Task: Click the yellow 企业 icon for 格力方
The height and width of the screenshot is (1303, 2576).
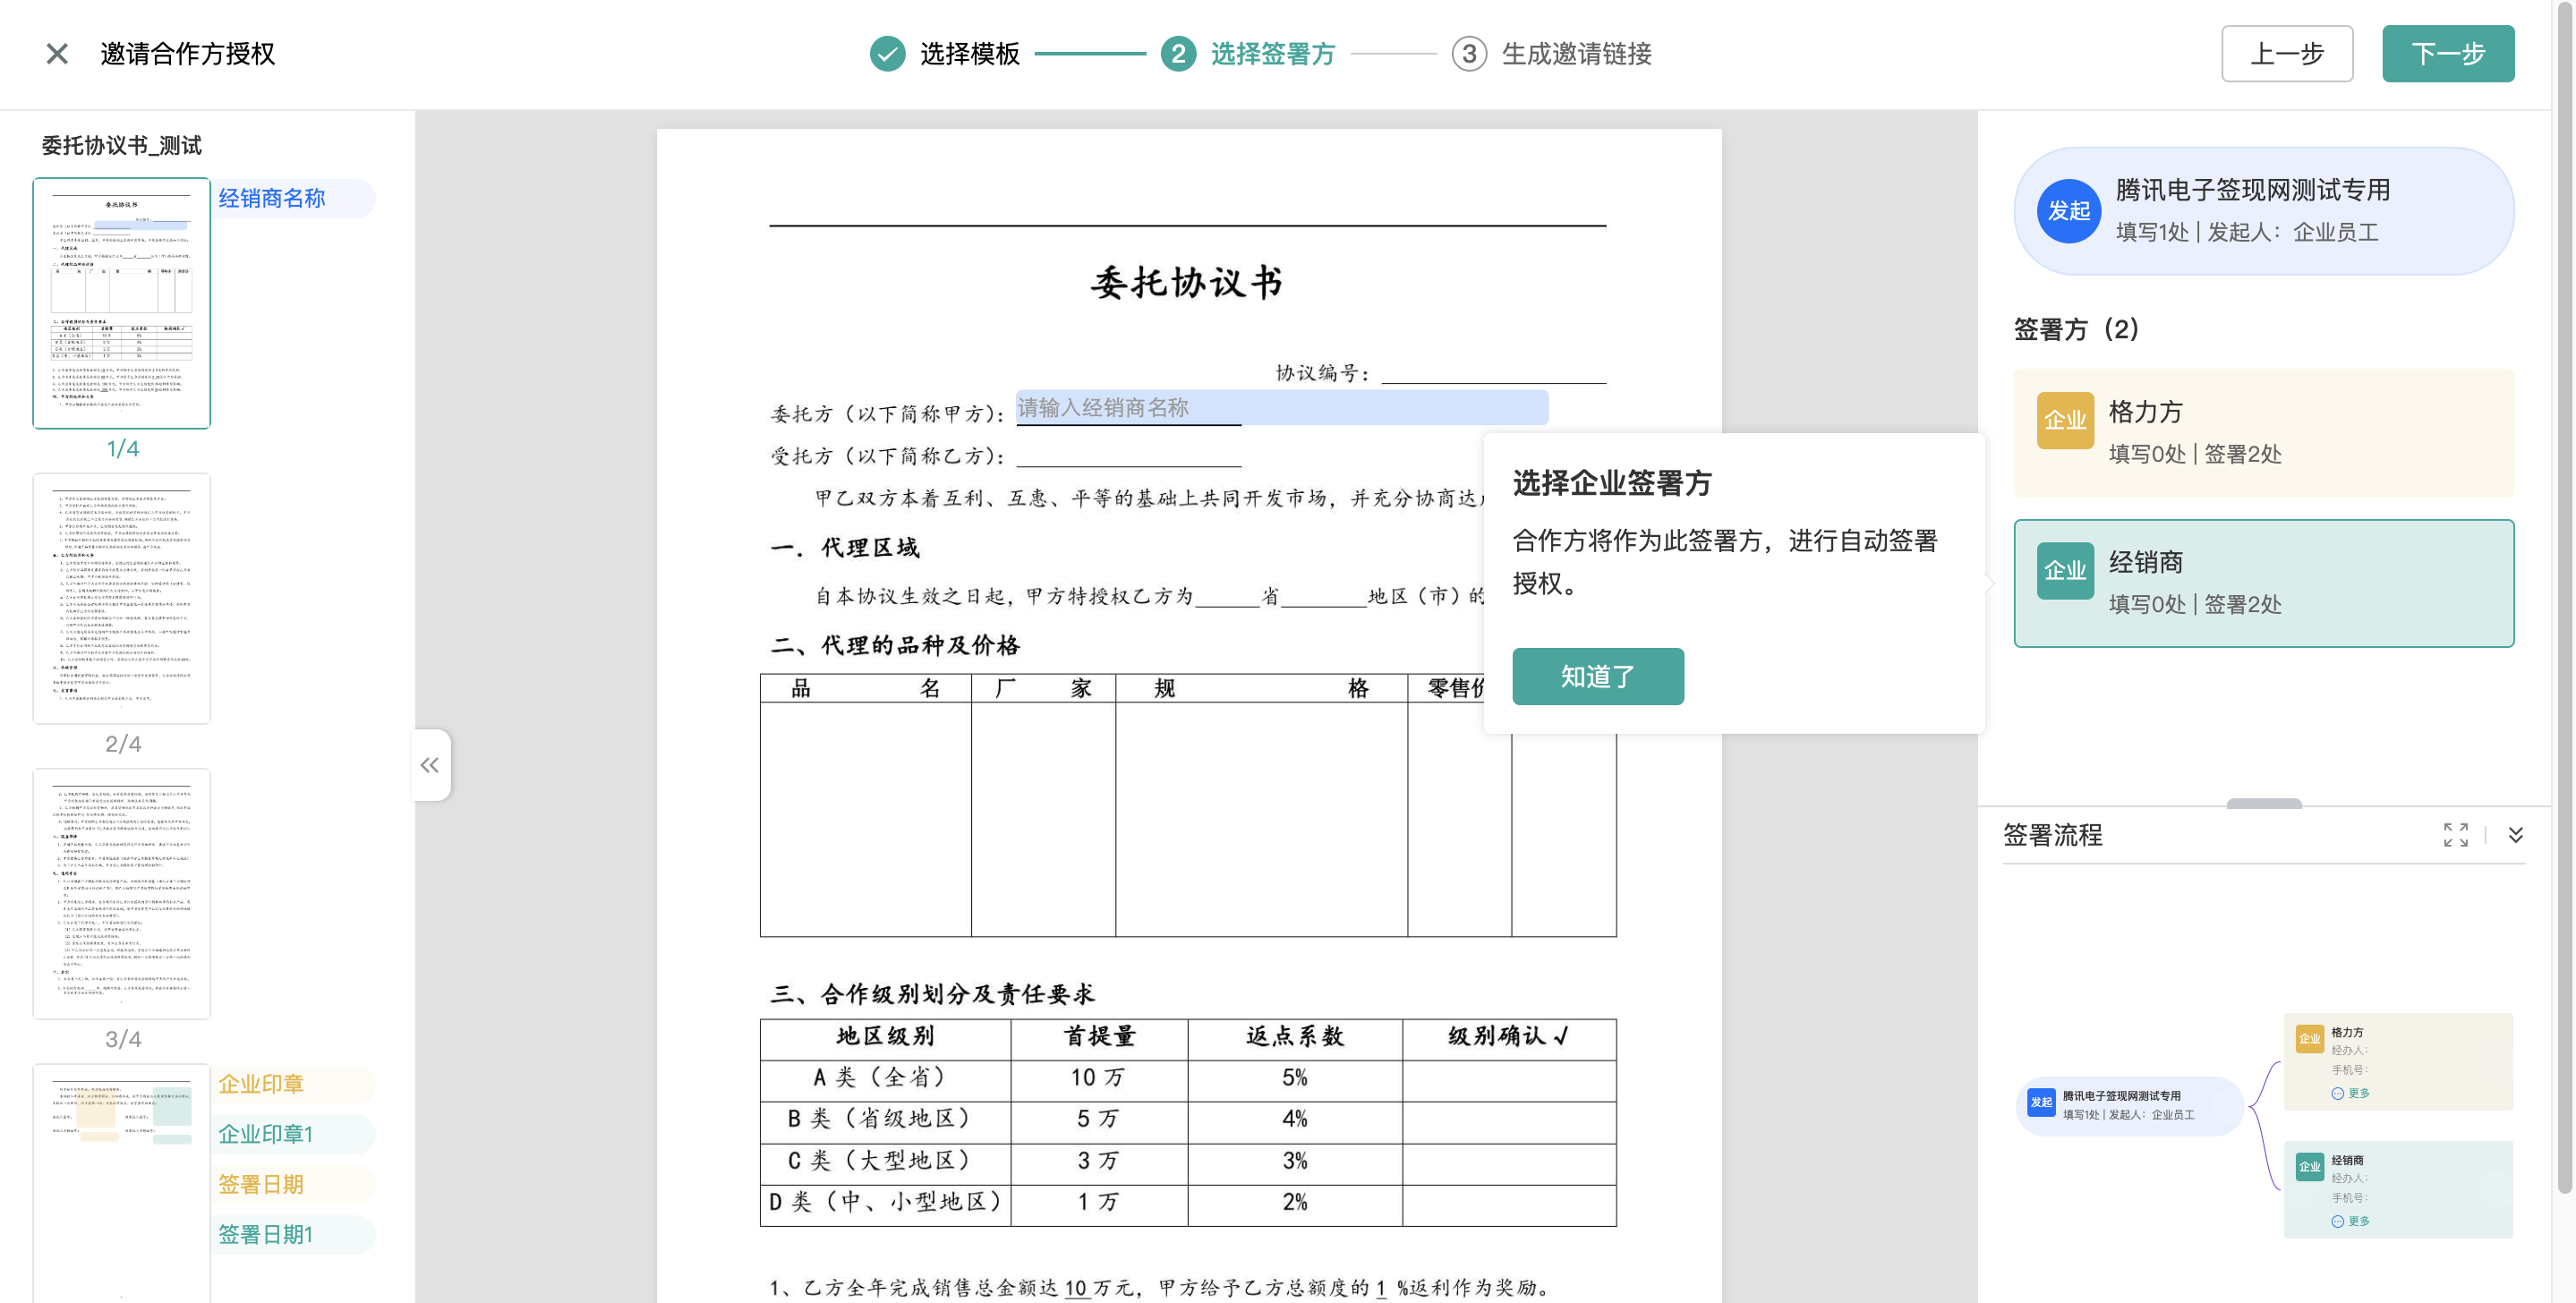Action: pos(2065,420)
